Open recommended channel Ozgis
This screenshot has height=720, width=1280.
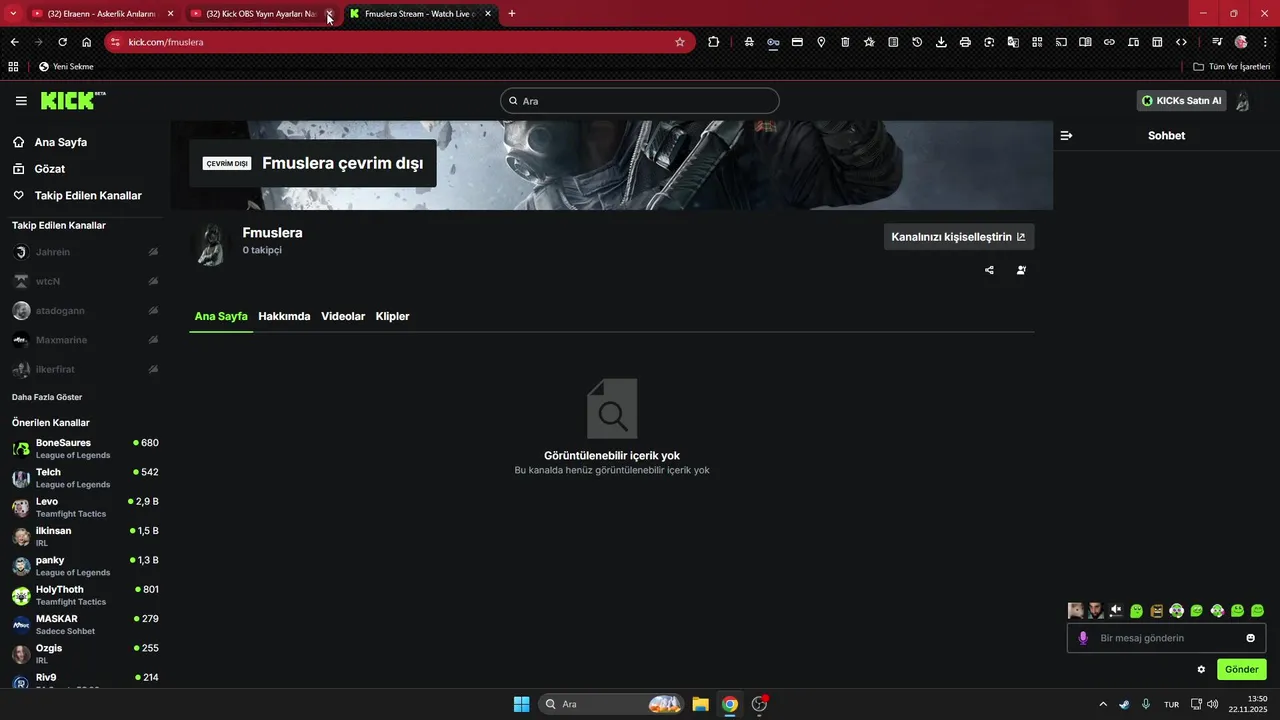pos(85,654)
